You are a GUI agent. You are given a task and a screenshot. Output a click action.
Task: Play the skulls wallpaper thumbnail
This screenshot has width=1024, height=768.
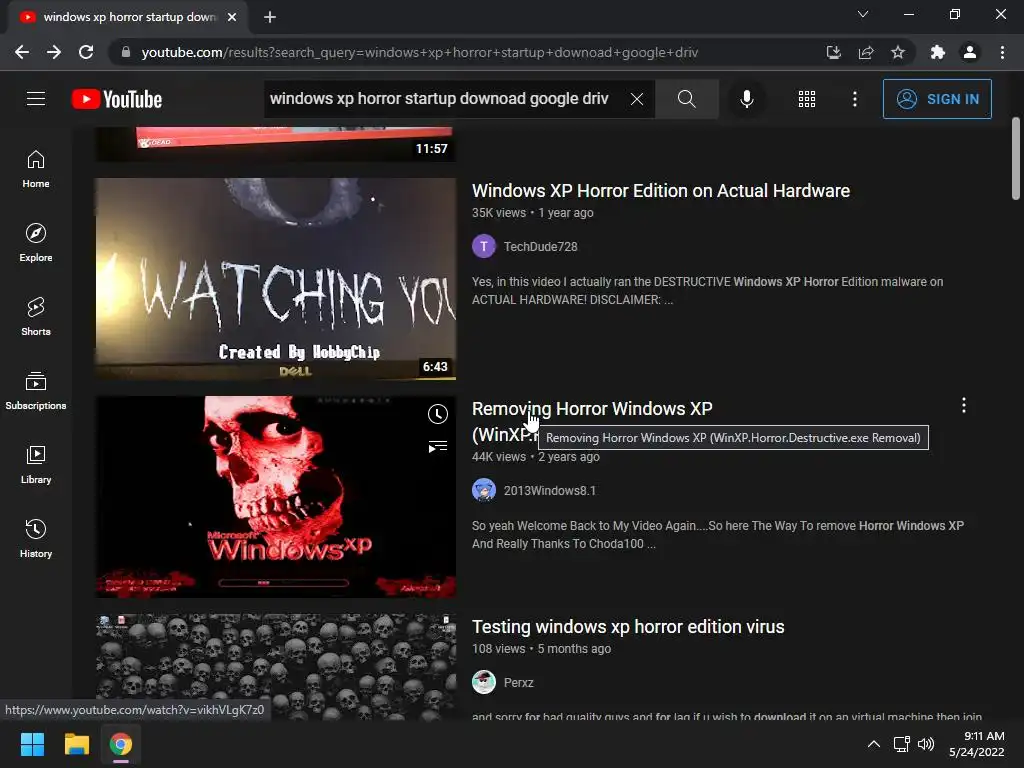276,666
